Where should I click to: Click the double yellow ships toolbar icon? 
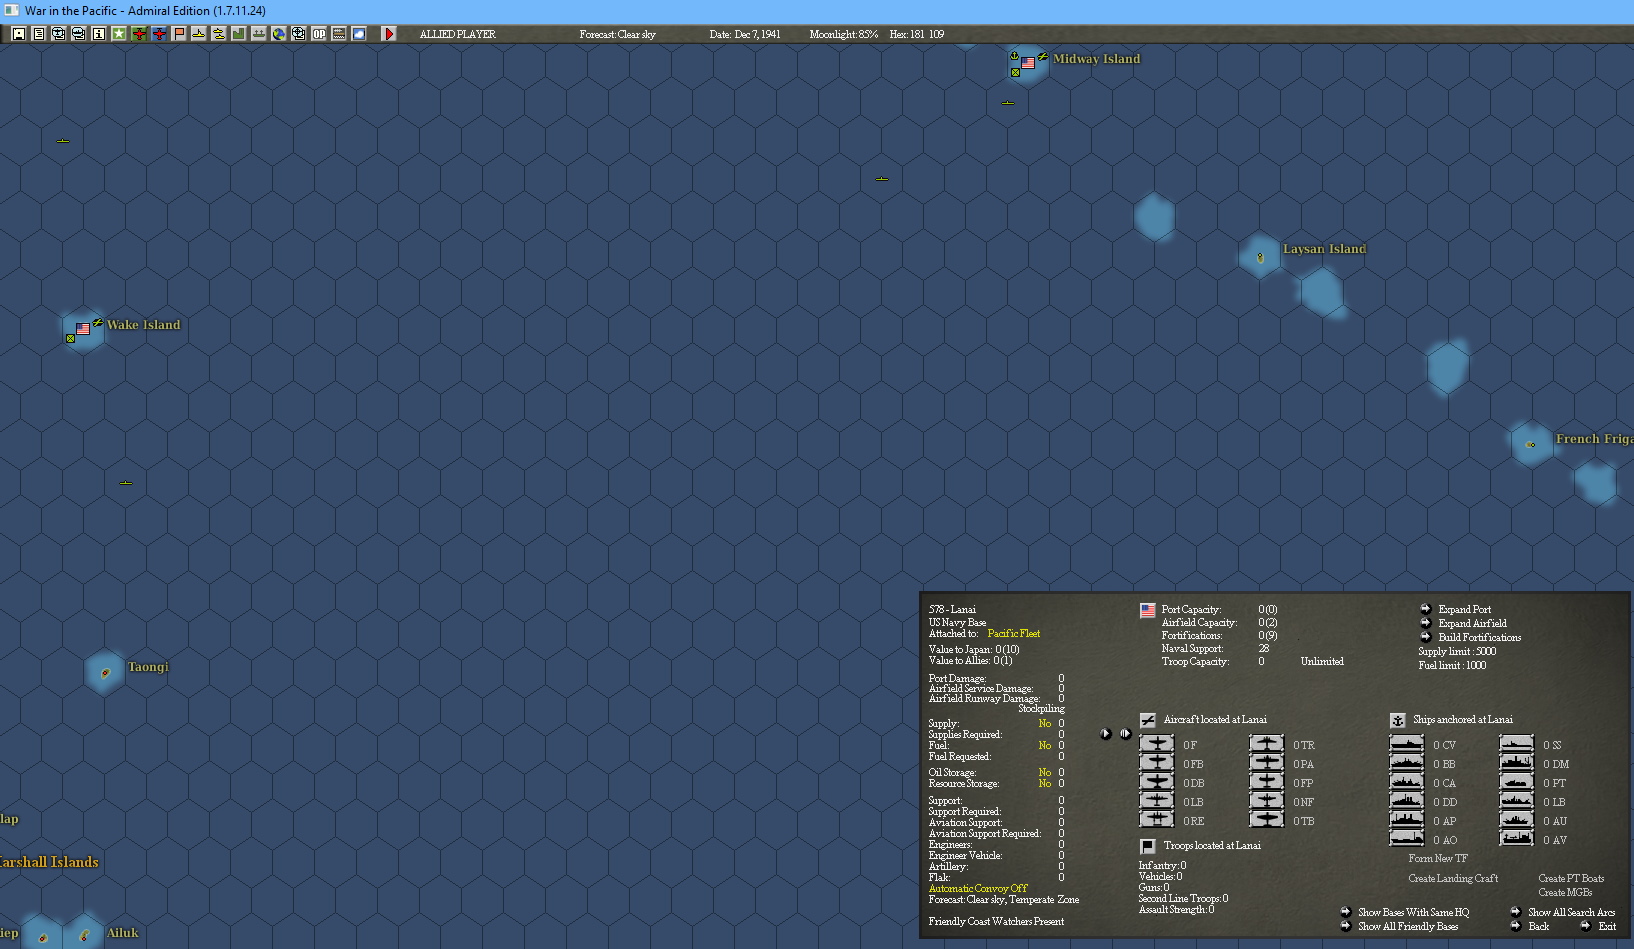point(219,34)
